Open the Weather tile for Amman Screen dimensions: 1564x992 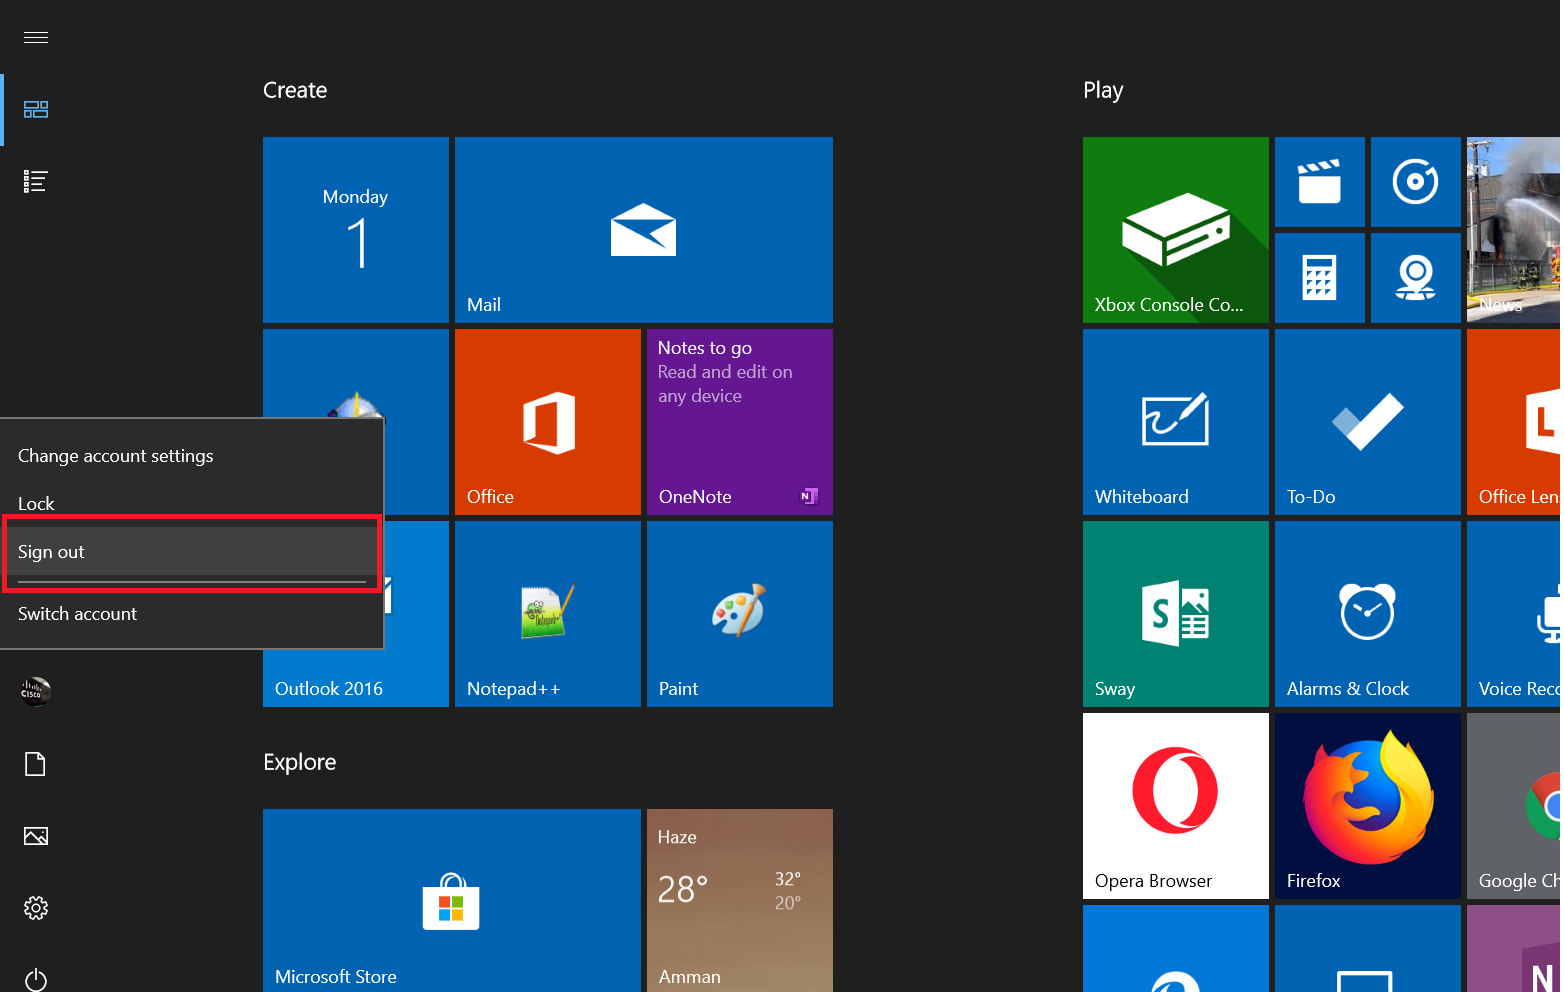click(740, 900)
